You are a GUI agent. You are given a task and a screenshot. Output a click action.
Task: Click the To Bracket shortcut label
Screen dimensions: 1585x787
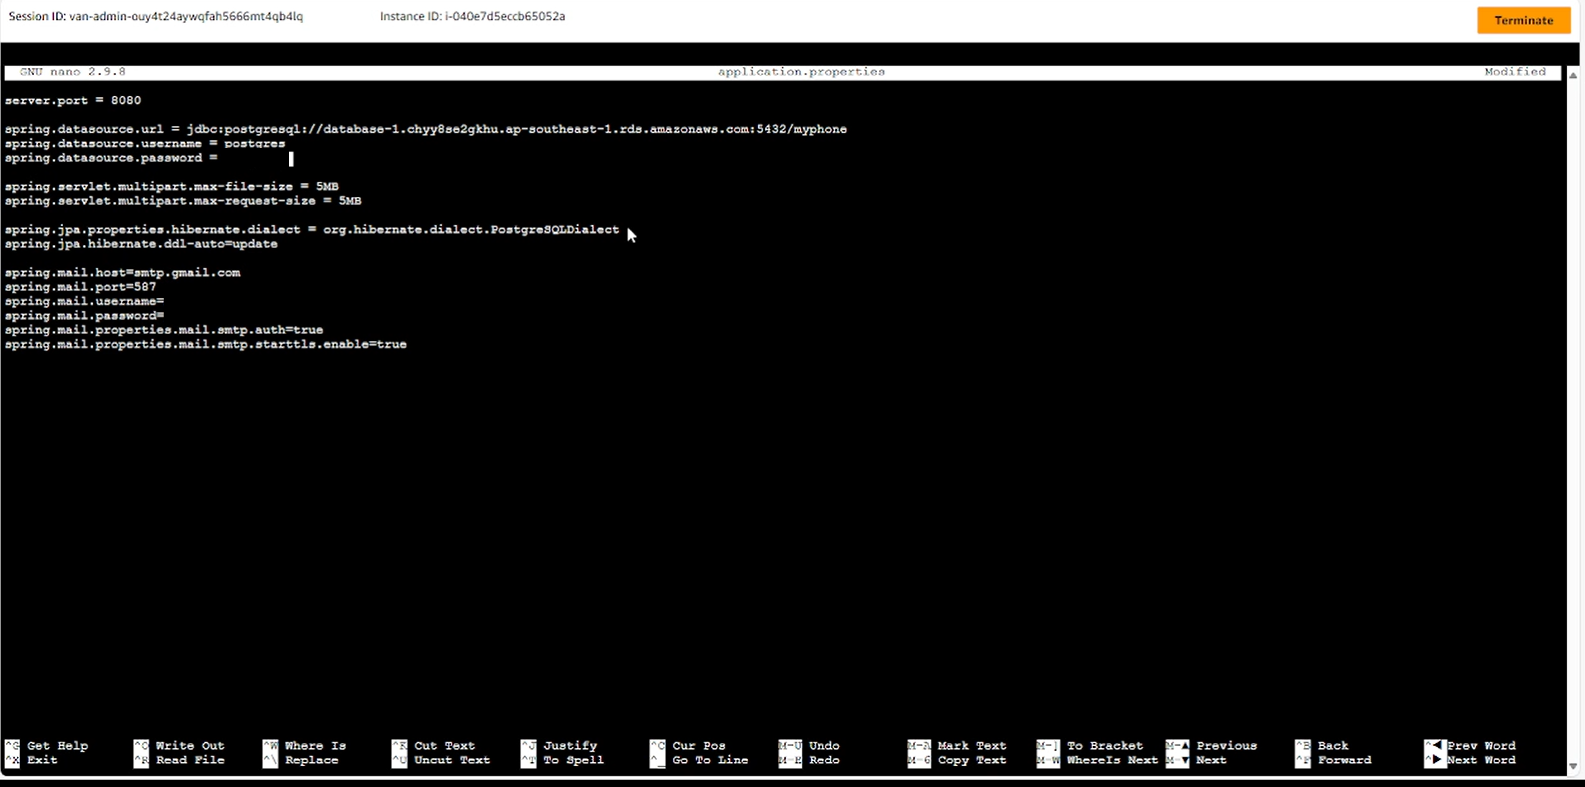pyautogui.click(x=1105, y=746)
